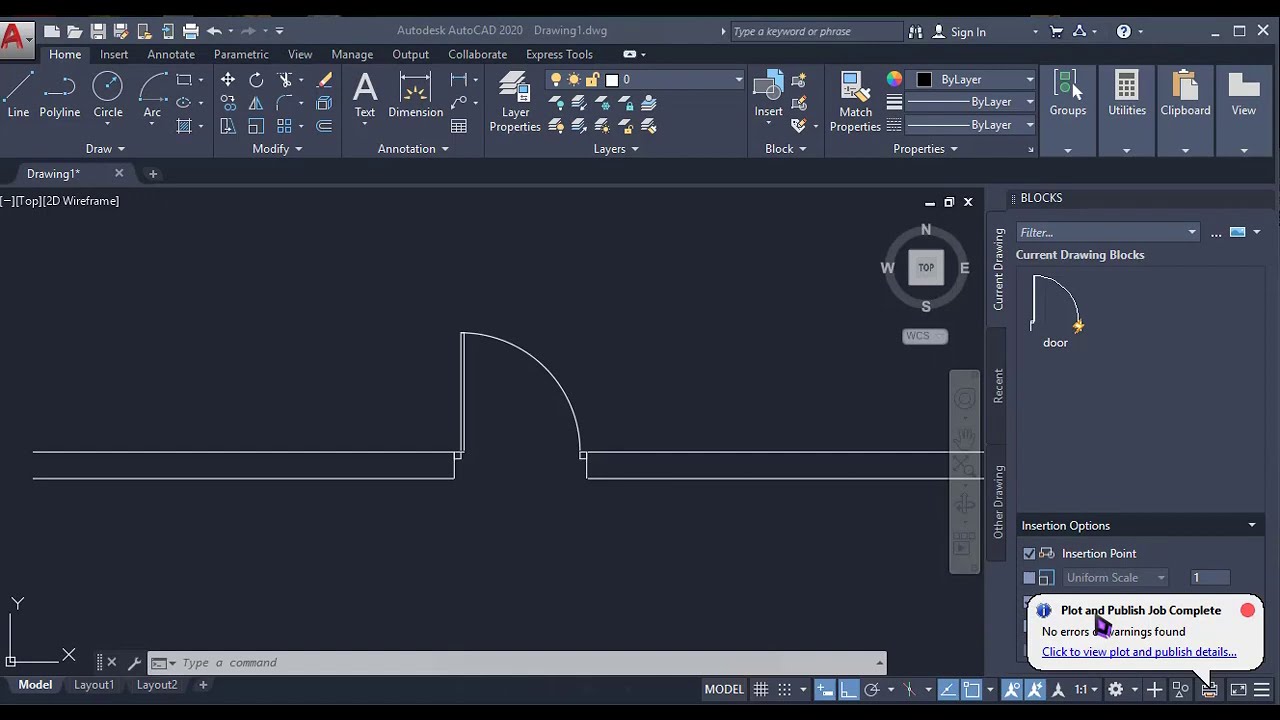1280x720 pixels.
Task: Toggle polar tracking in status bar
Action: (871, 689)
